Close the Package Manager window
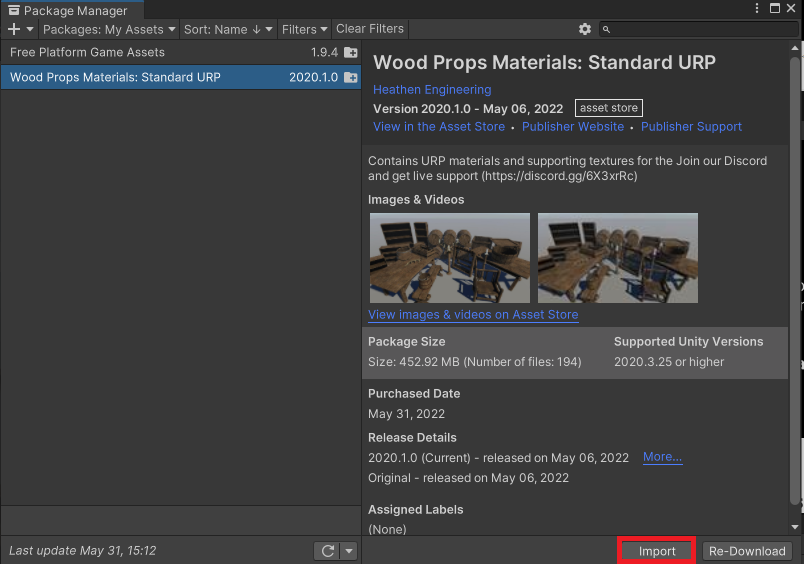 [791, 8]
